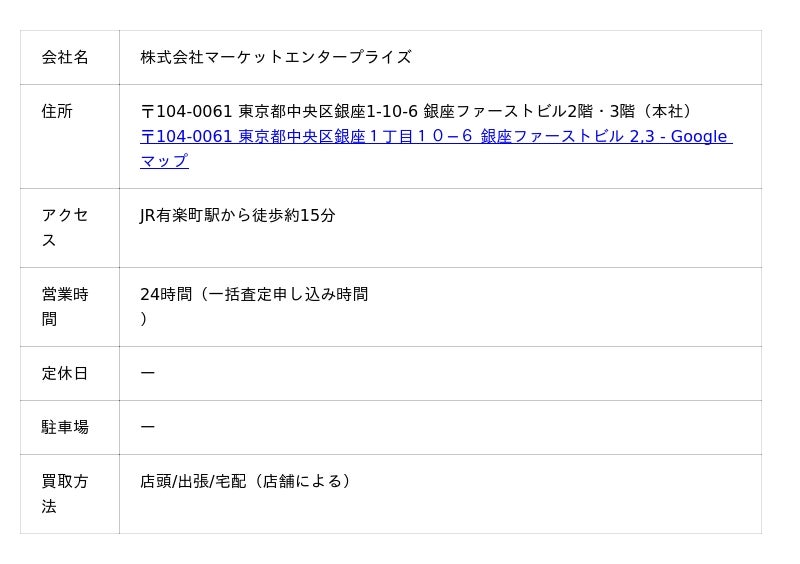Click the （本社） text after the address

(x=665, y=111)
